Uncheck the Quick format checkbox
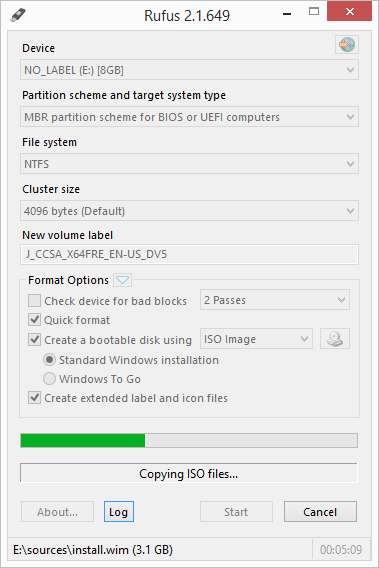Screen dimensions: 379x568 35,320
